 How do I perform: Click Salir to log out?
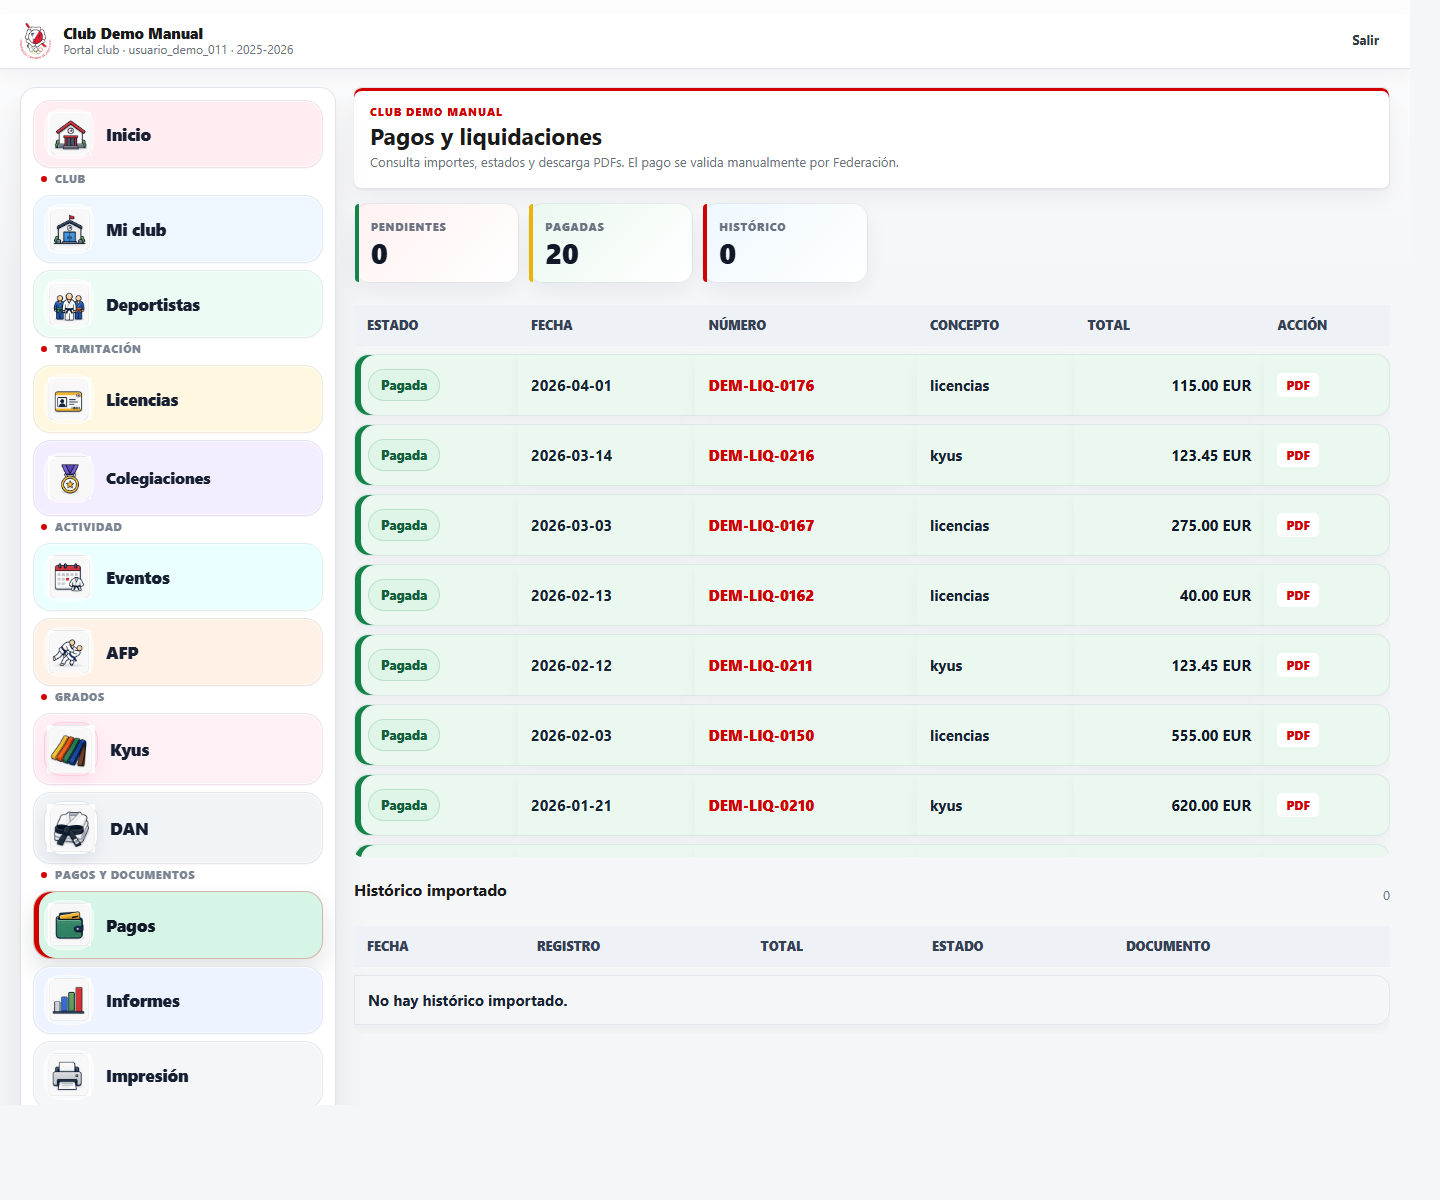click(x=1365, y=40)
